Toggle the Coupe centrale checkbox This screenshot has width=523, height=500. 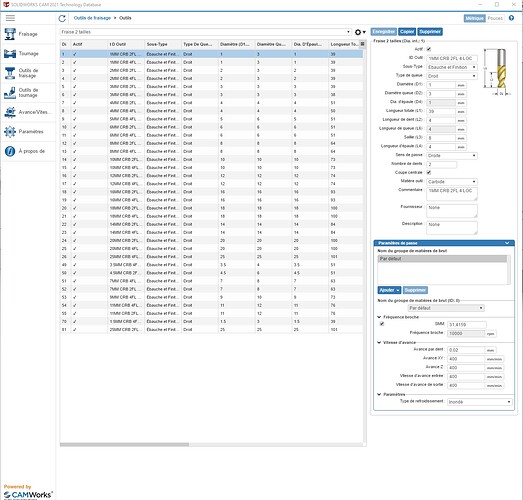[429, 172]
